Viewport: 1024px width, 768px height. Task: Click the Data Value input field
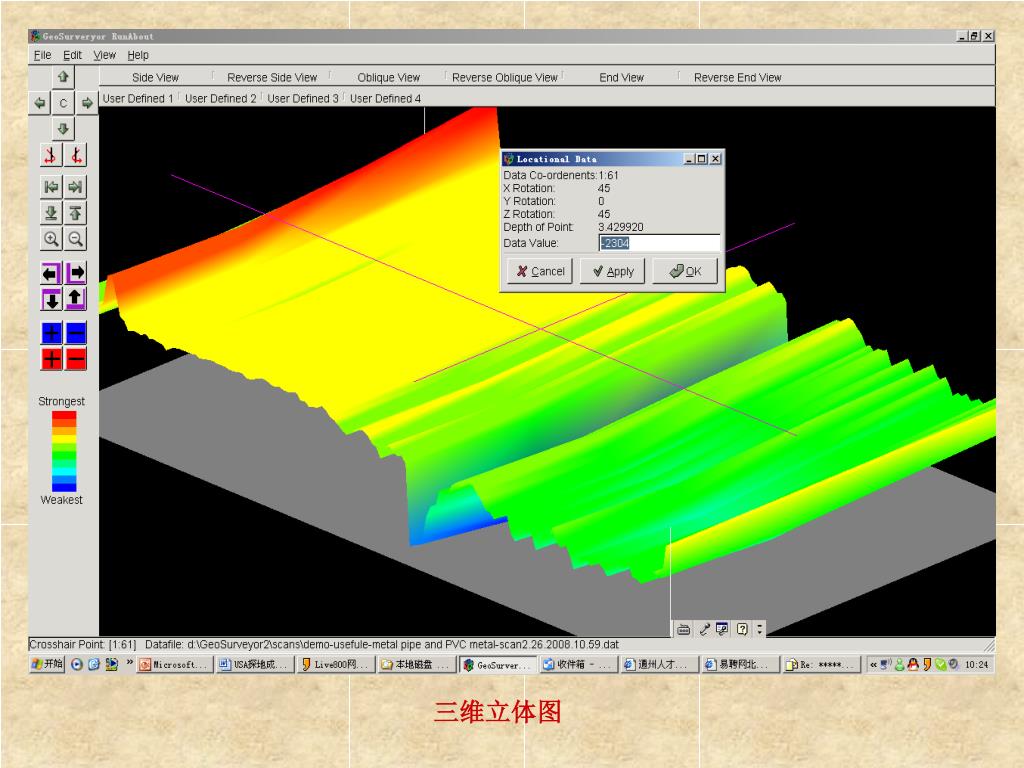(x=659, y=243)
